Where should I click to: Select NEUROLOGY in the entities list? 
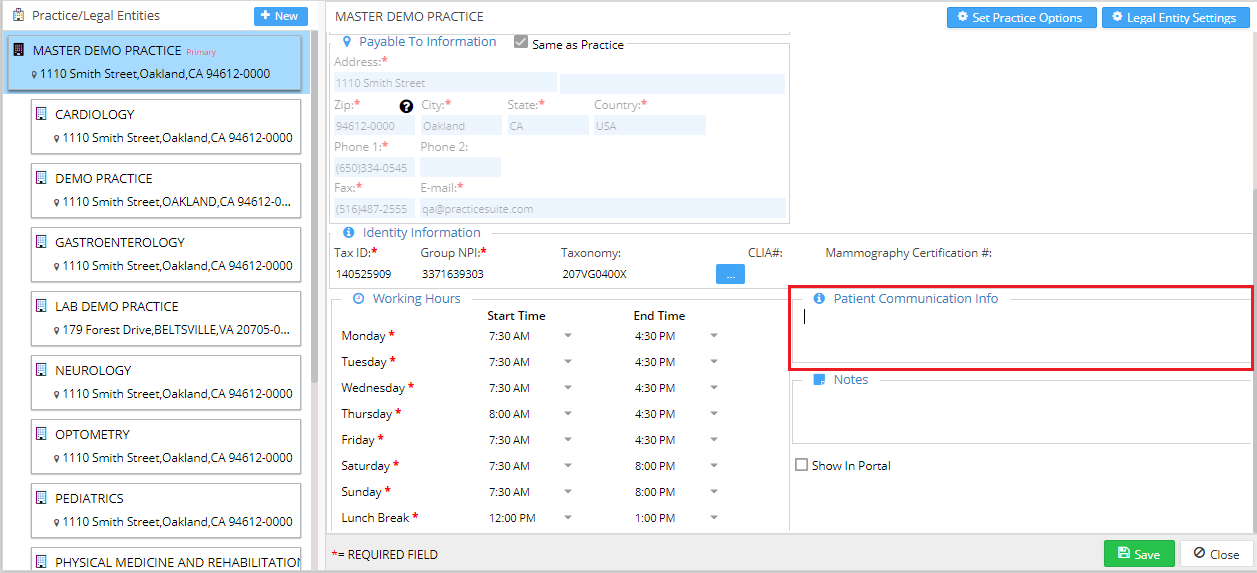[166, 382]
